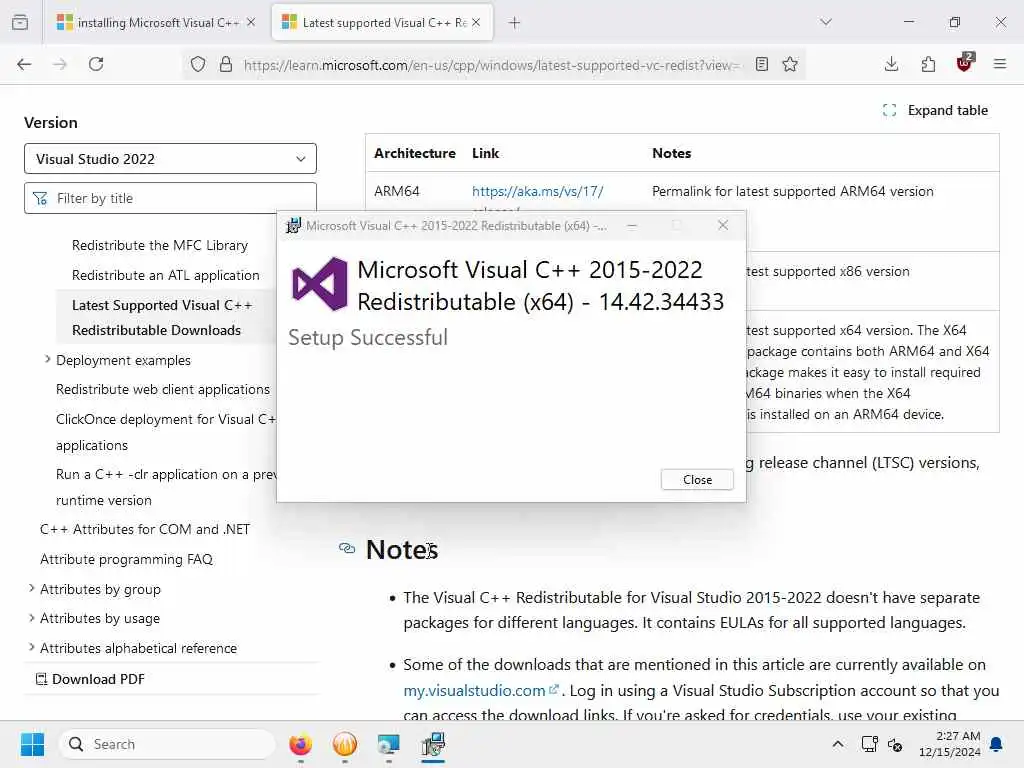Click the orange app icon in taskbar

[345, 744]
